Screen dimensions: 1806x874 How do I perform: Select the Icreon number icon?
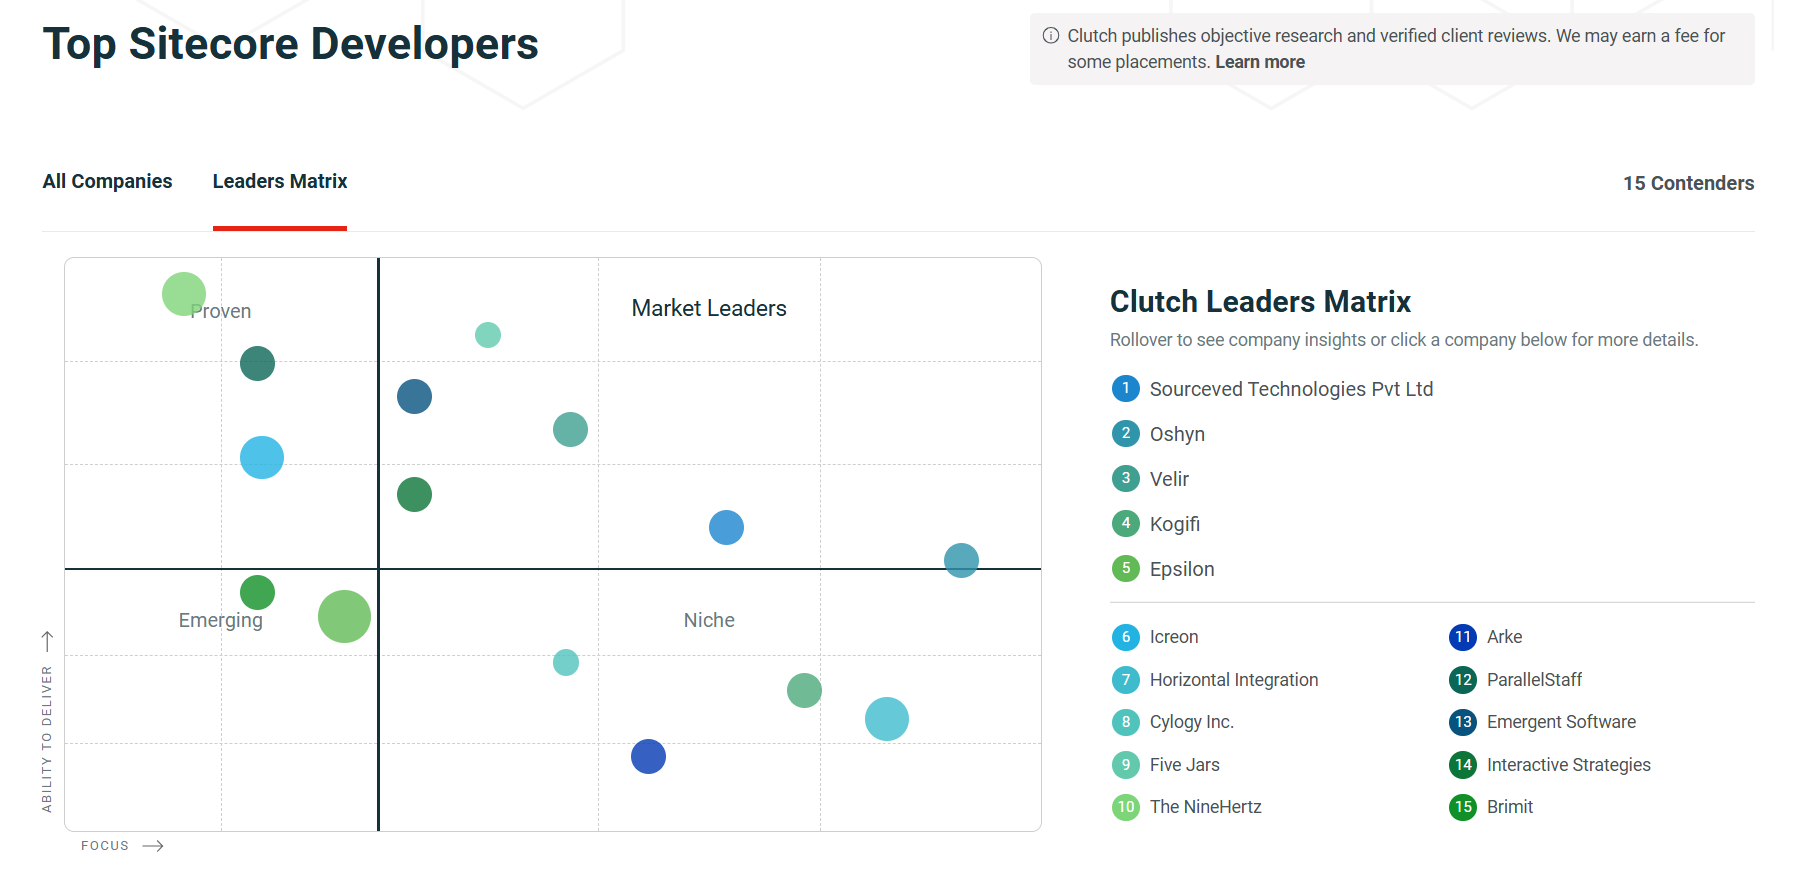tap(1126, 637)
